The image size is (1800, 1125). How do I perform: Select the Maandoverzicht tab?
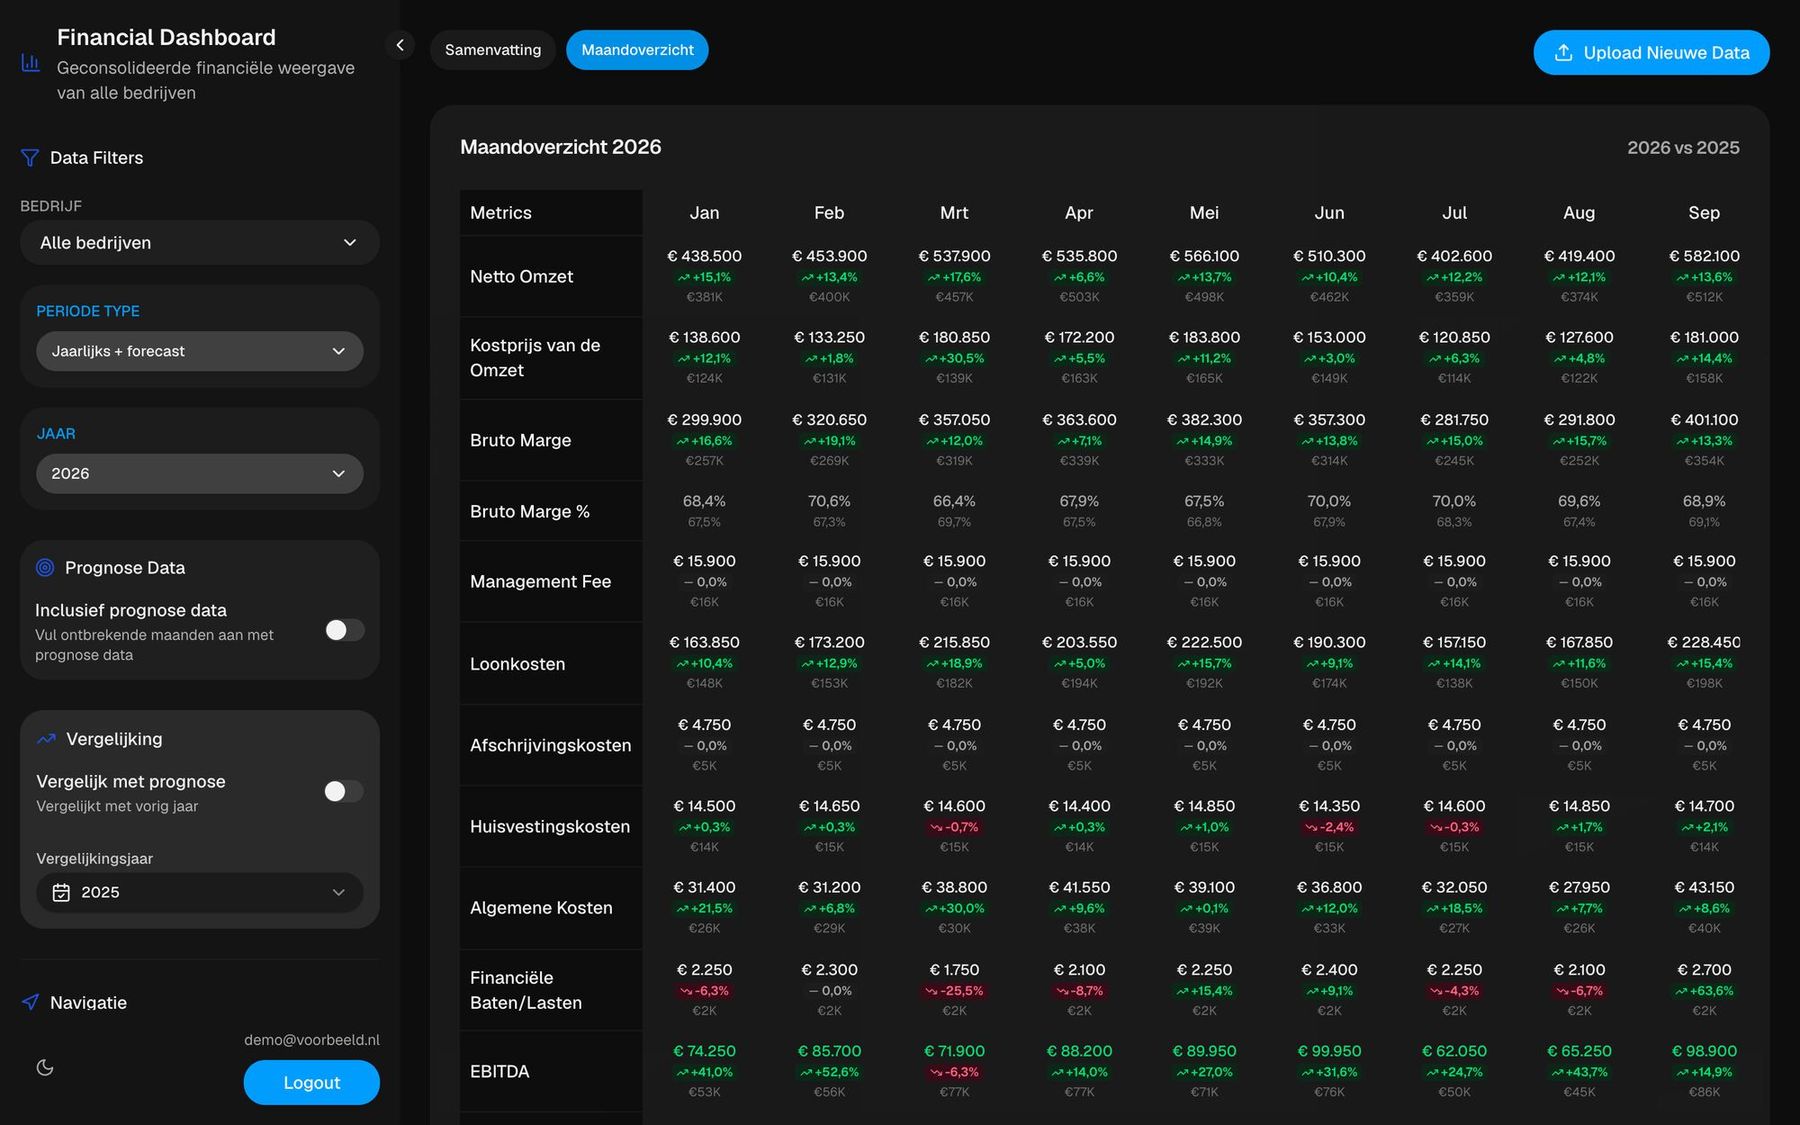click(637, 50)
